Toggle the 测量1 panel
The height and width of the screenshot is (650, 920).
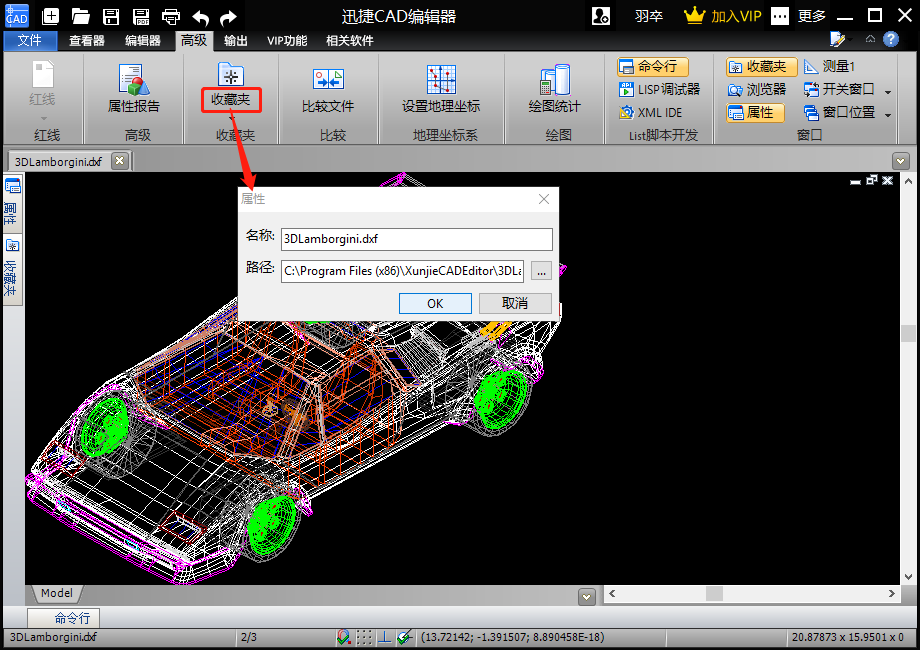point(830,66)
